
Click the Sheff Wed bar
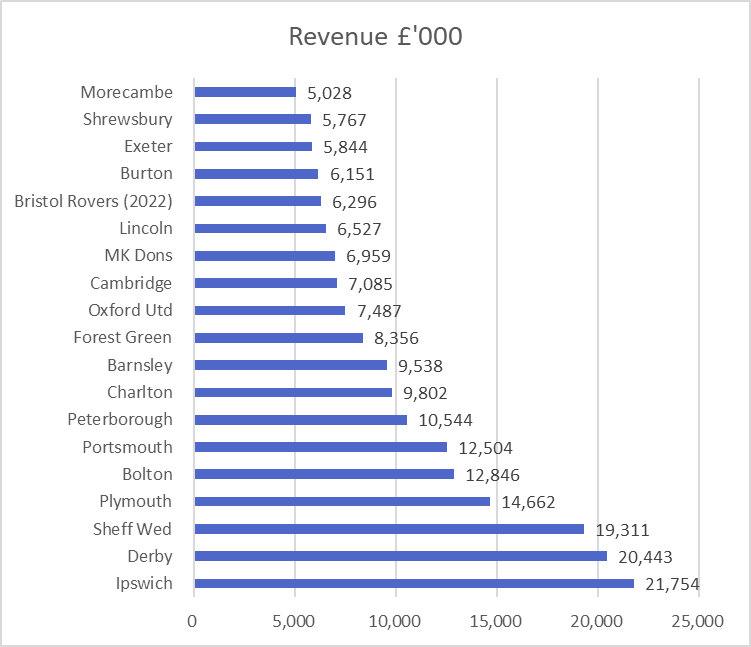[x=388, y=529]
